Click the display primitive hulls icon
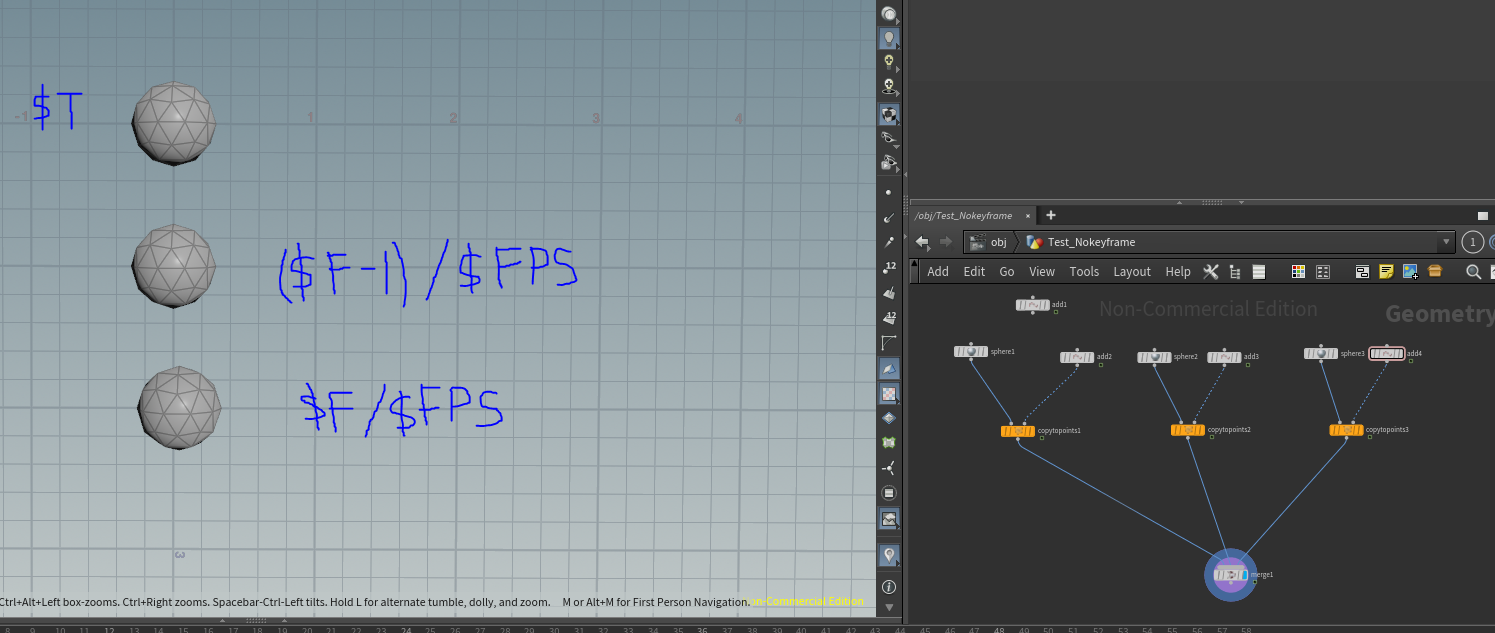This screenshot has height=633, width=1495. 889,343
